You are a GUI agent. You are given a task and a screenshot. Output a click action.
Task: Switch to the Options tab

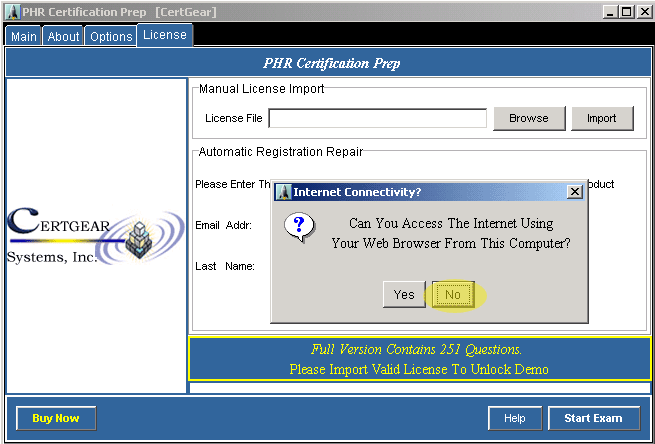tap(111, 36)
